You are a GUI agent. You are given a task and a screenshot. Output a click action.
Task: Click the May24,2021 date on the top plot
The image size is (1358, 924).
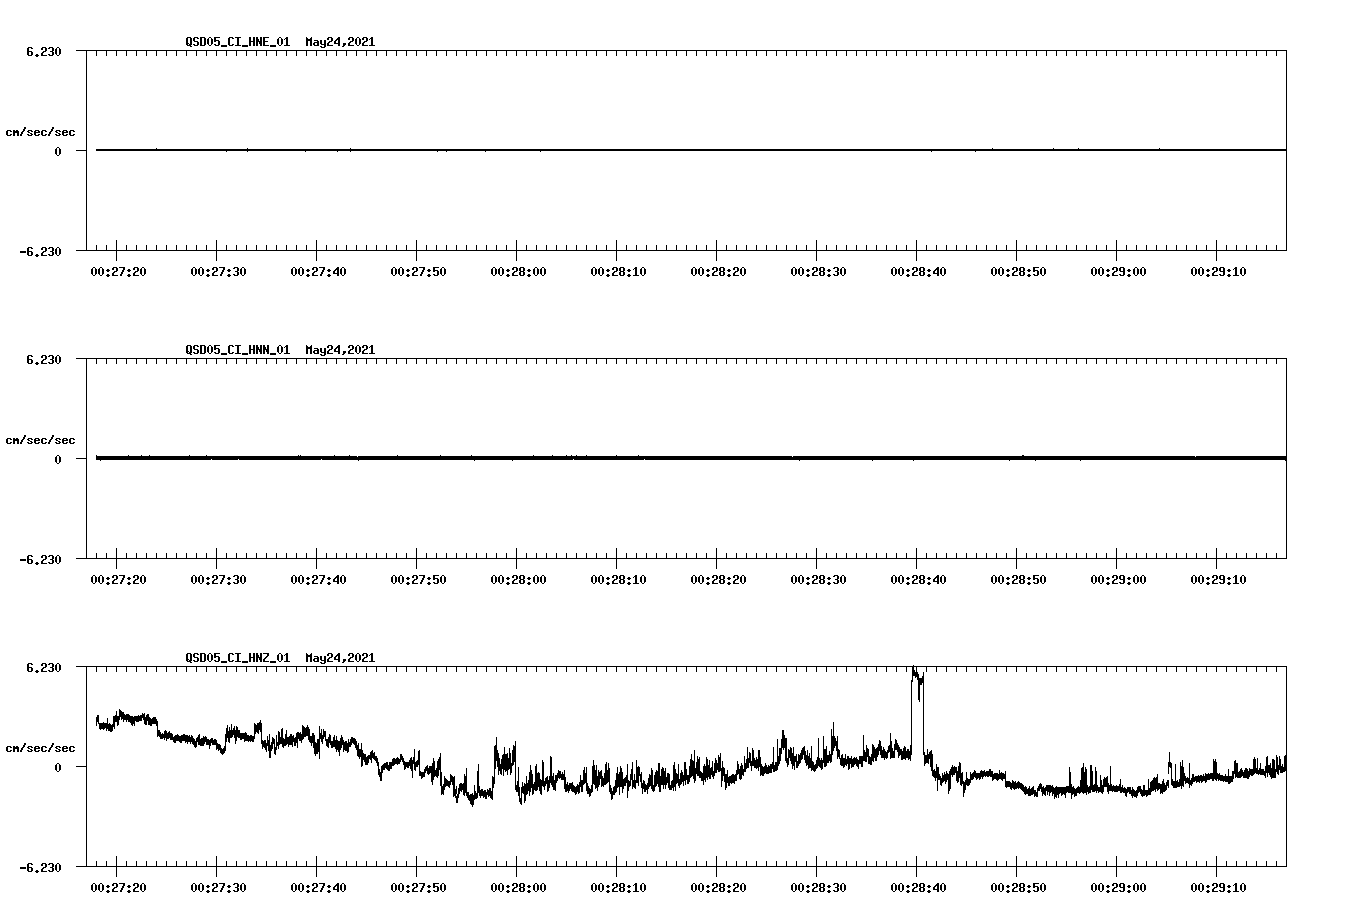(339, 43)
